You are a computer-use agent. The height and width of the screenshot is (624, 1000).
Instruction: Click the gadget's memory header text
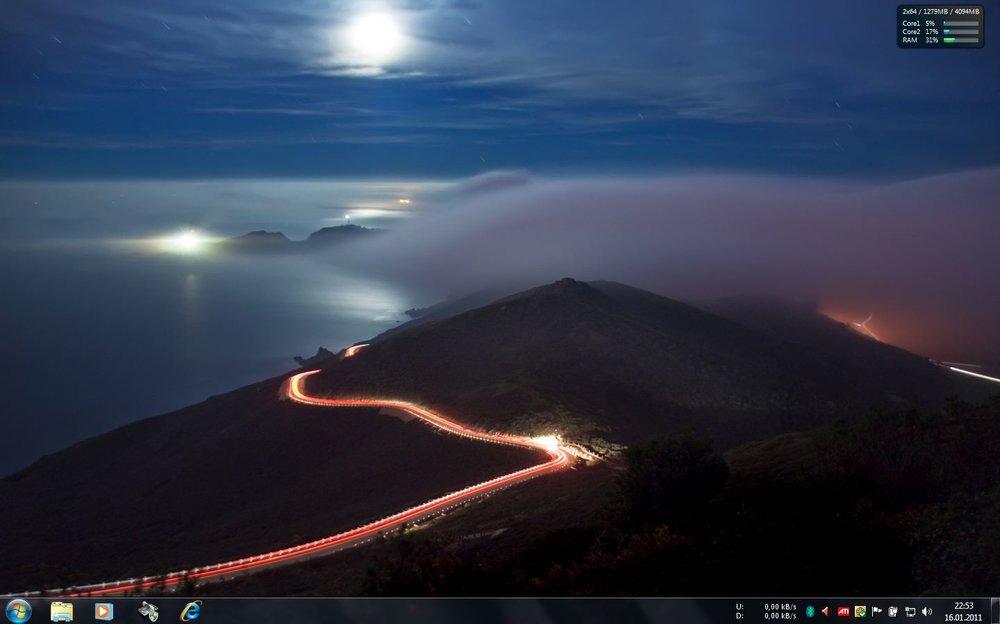tap(941, 11)
